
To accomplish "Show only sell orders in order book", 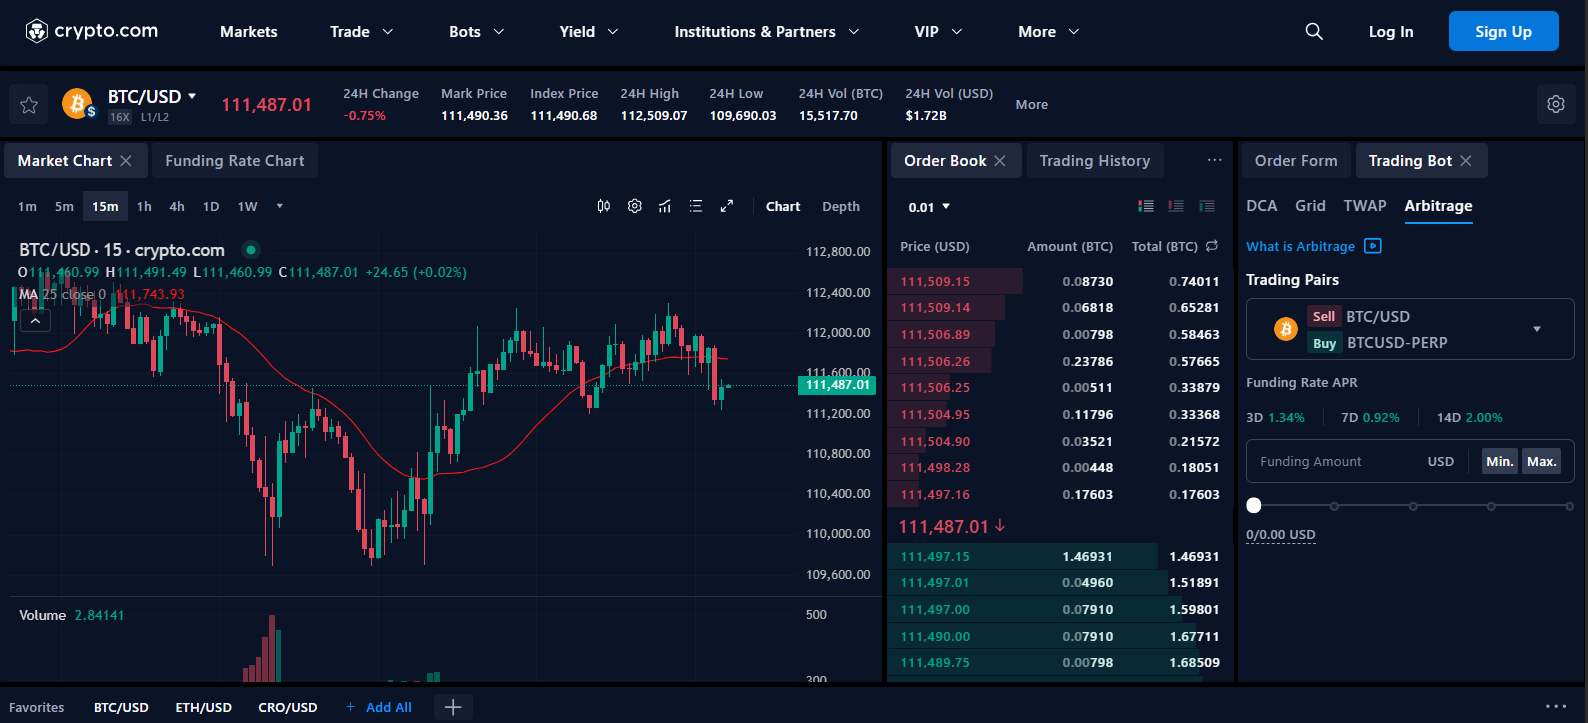I will click(1176, 206).
